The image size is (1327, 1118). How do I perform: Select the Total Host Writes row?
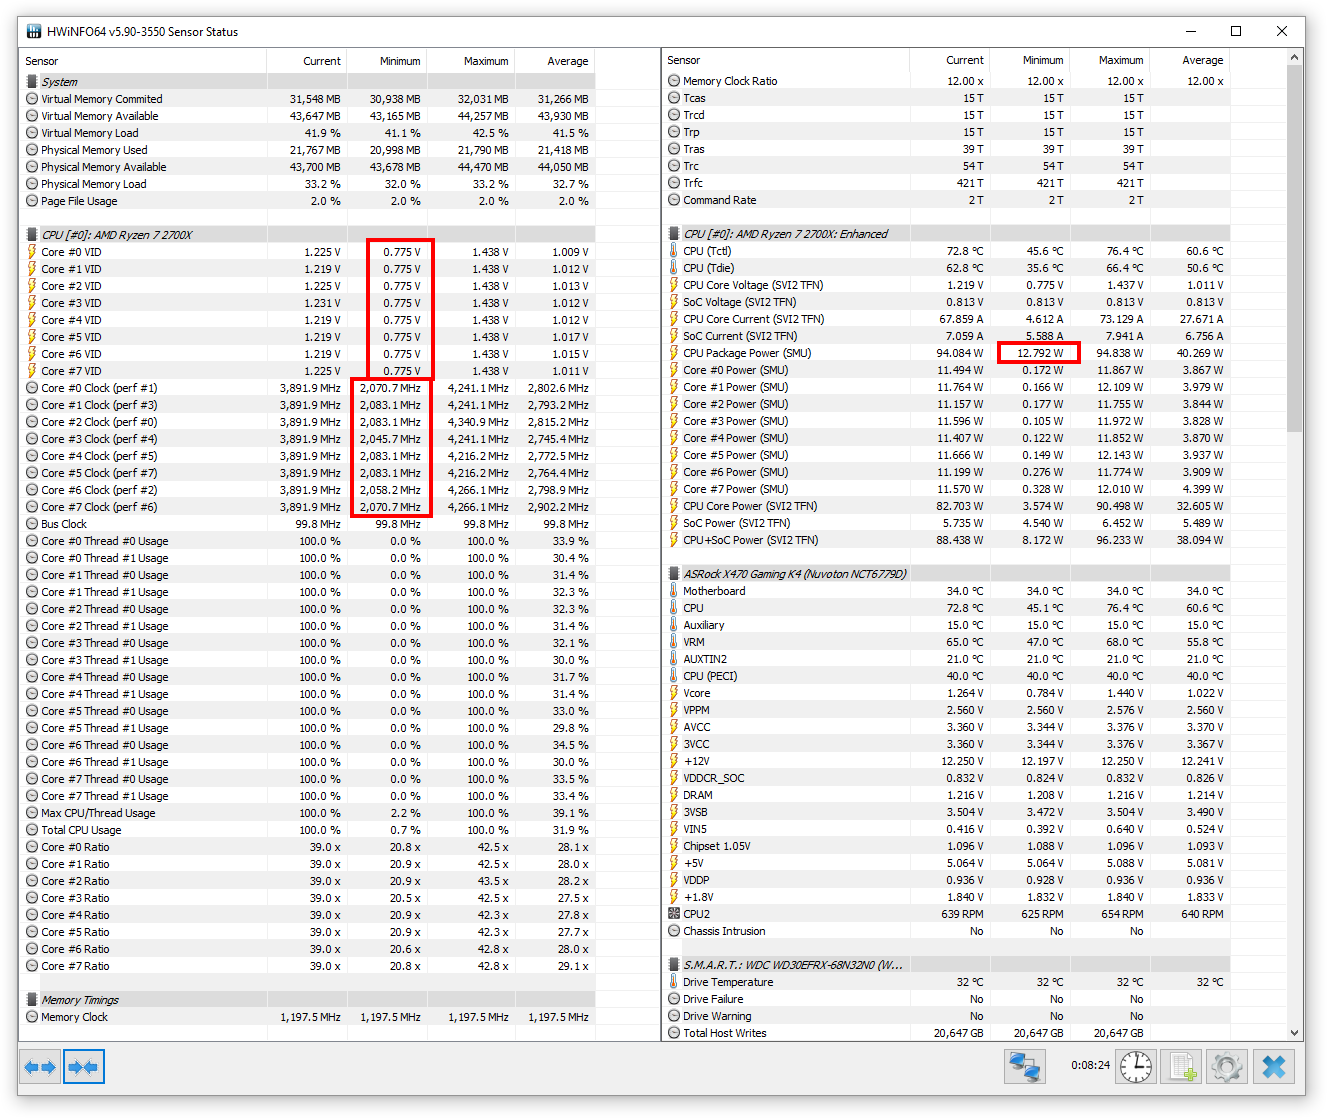(x=948, y=1033)
